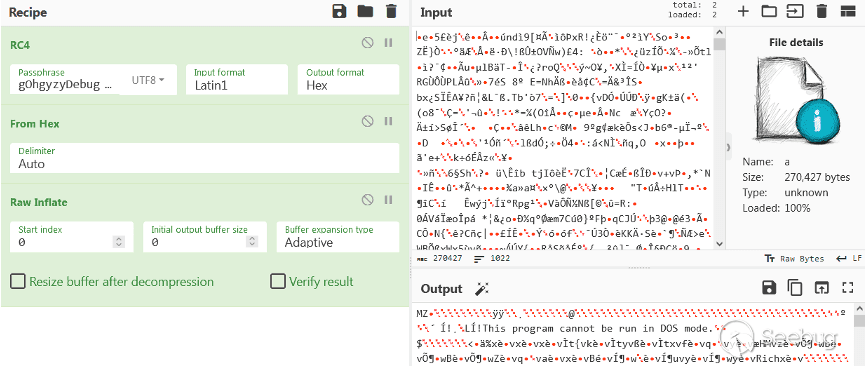The image size is (865, 366).
Task: Replace input with output
Action: point(821,287)
